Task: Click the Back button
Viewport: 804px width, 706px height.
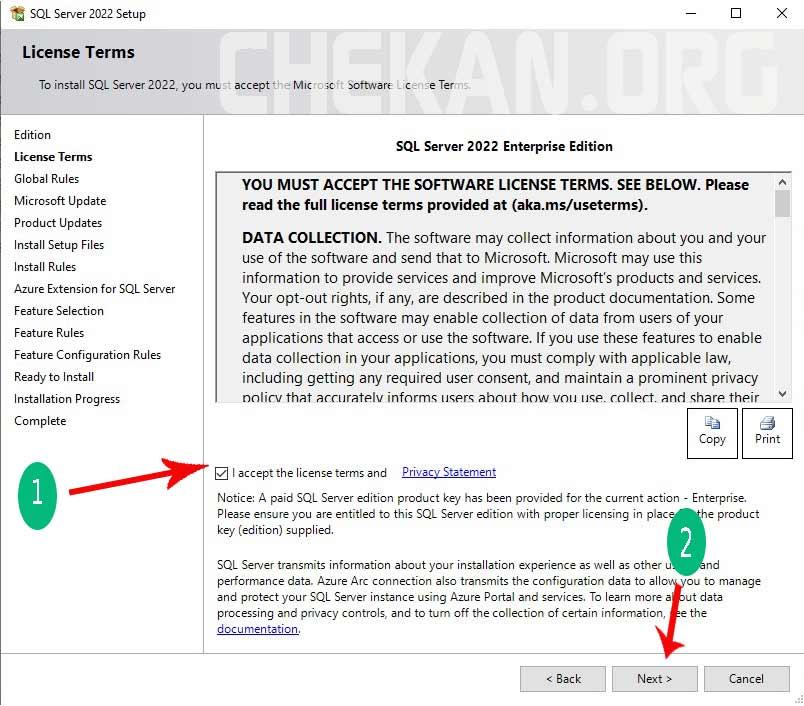Action: [563, 679]
